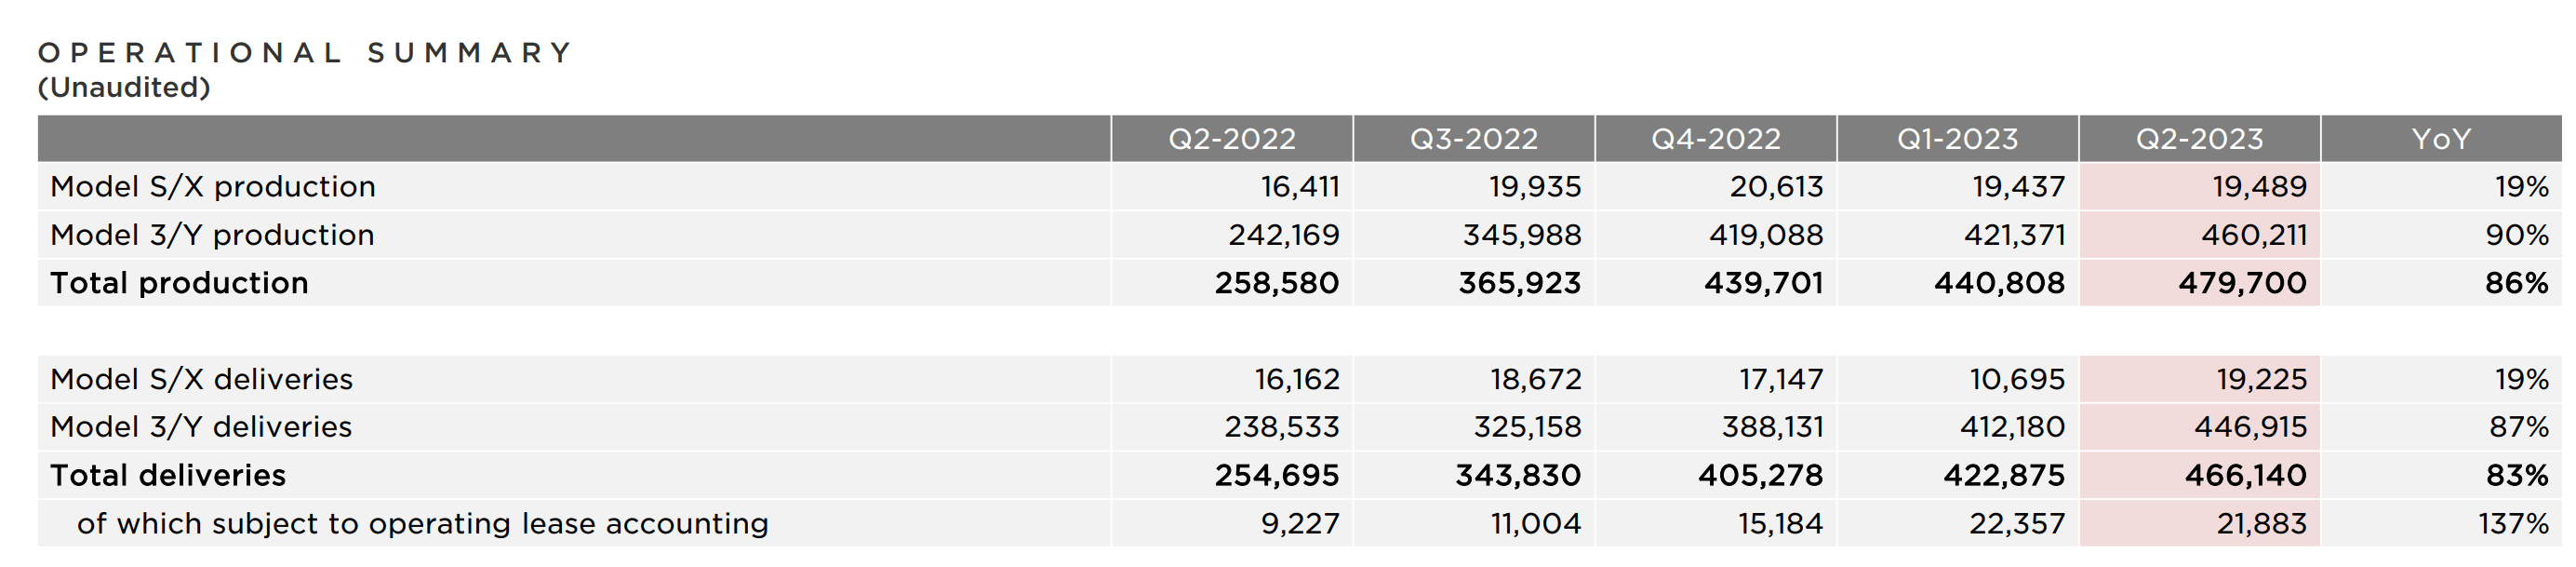Select the Q1-2023 column header
2576x567 pixels.
tap(1957, 139)
